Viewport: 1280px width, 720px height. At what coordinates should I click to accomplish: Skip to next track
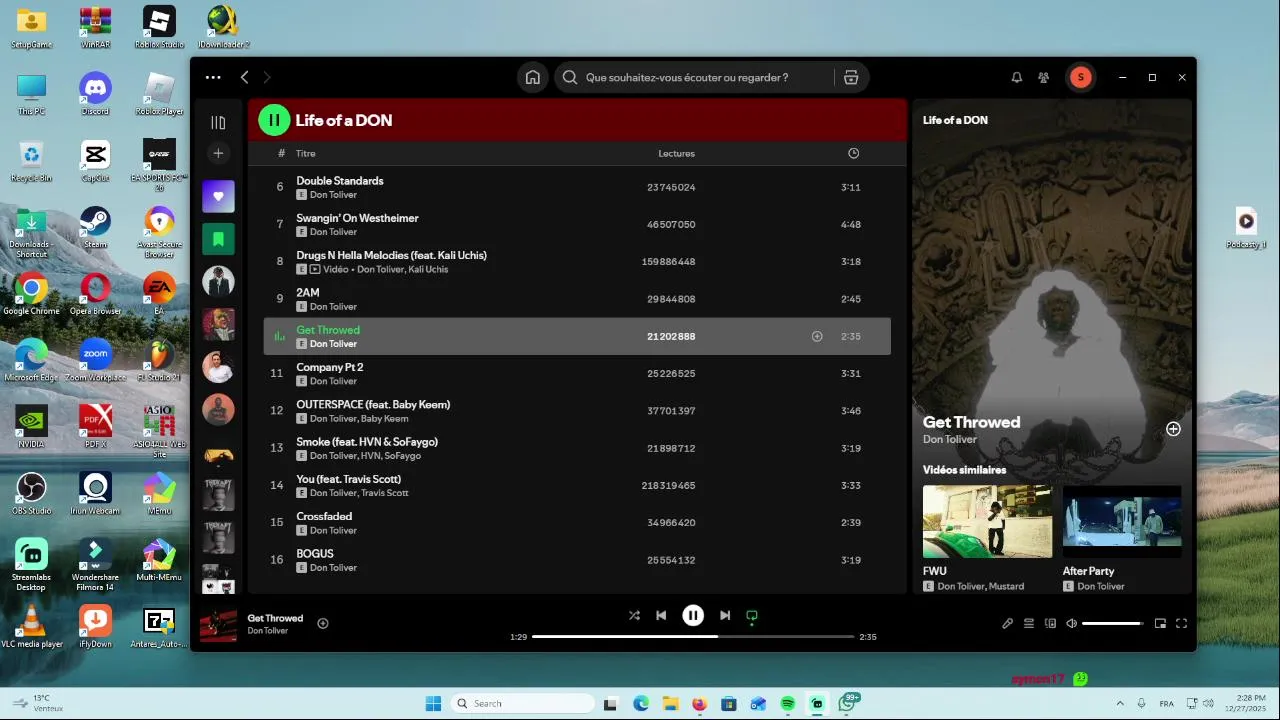(725, 615)
